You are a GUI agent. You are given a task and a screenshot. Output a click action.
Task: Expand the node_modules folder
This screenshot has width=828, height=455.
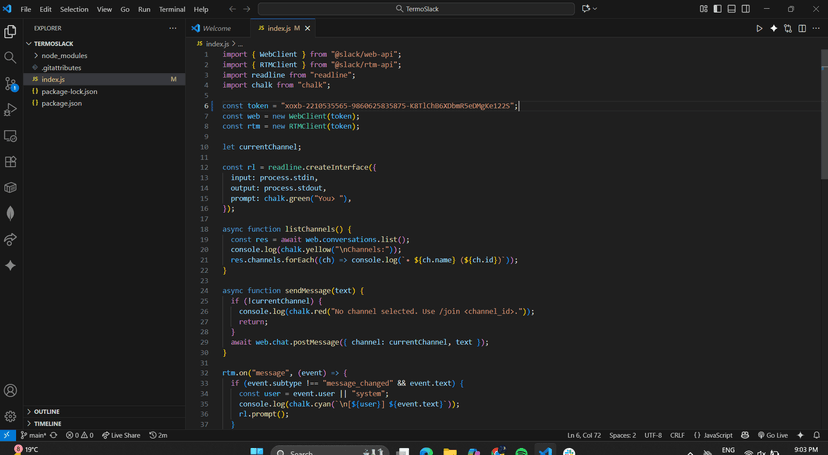pos(63,56)
